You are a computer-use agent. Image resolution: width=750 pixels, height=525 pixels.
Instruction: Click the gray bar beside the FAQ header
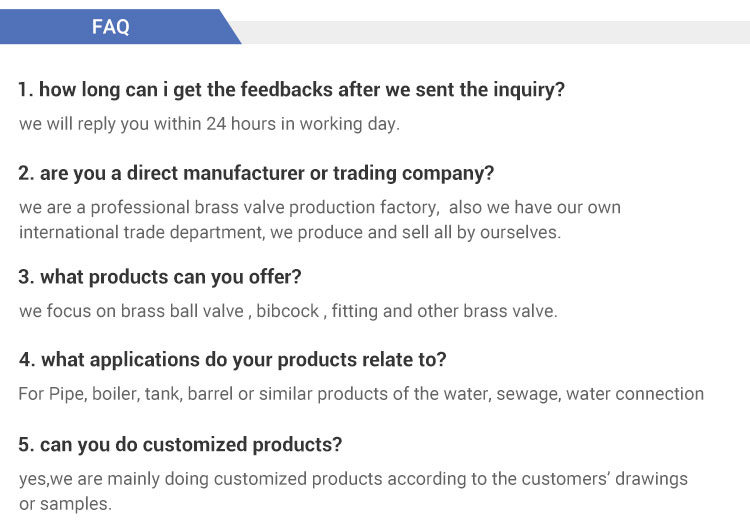click(490, 32)
